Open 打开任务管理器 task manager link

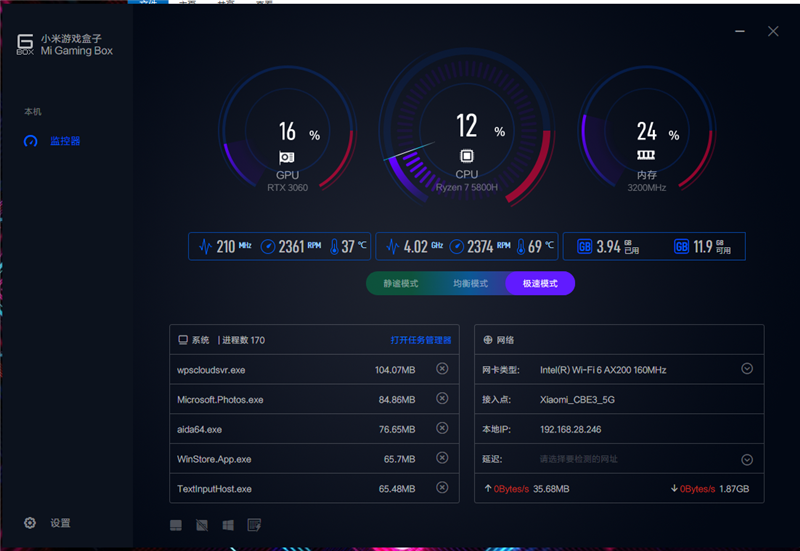[421, 340]
